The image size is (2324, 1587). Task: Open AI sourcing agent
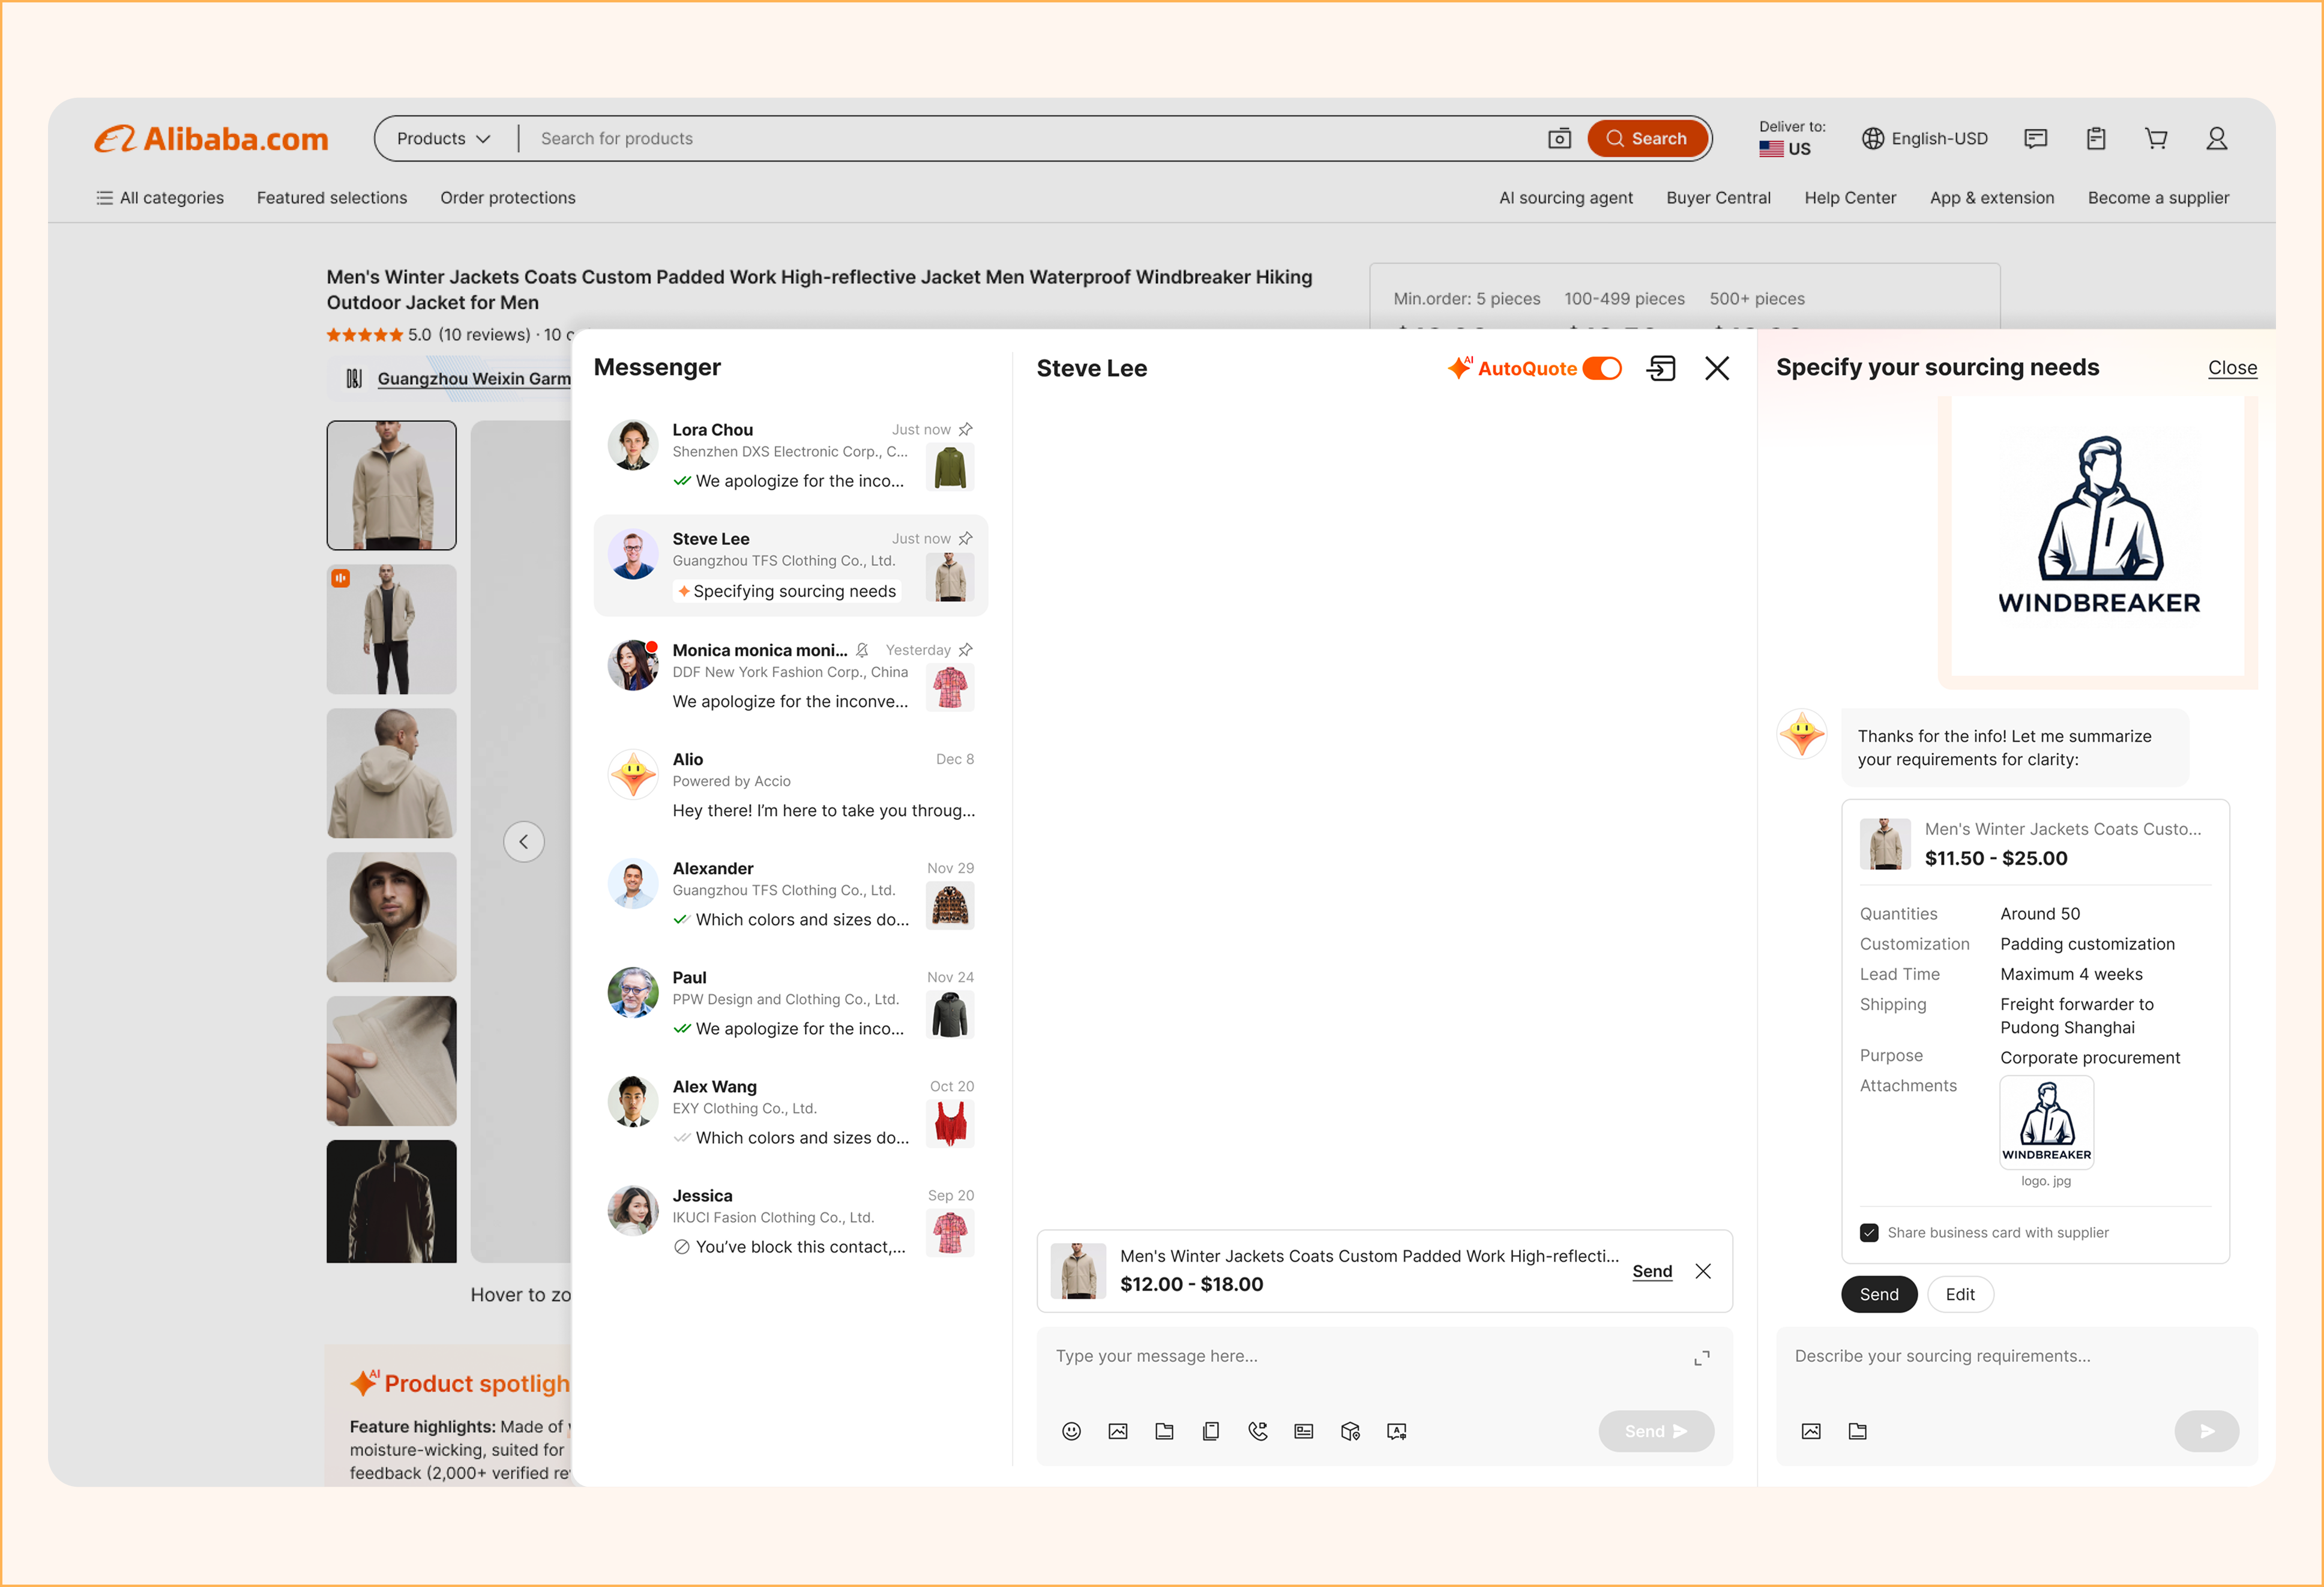point(1566,198)
